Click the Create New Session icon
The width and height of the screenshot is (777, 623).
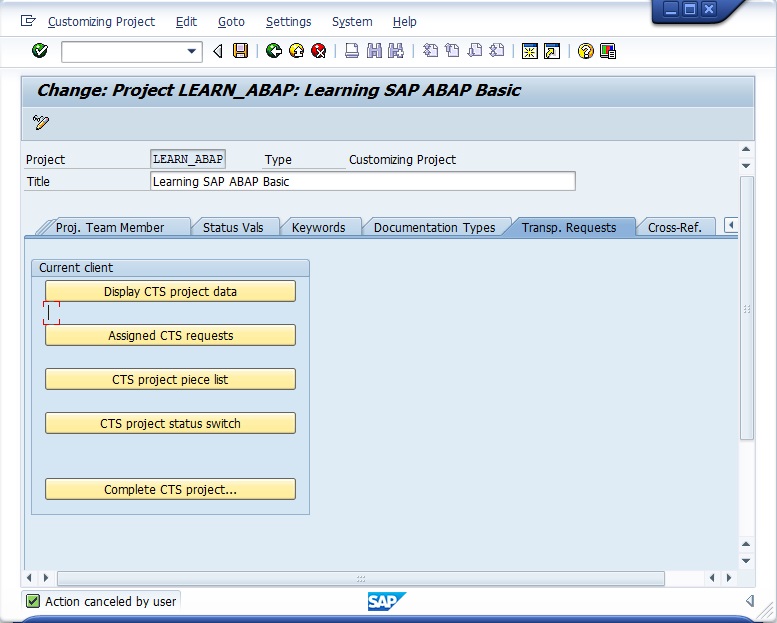click(530, 51)
